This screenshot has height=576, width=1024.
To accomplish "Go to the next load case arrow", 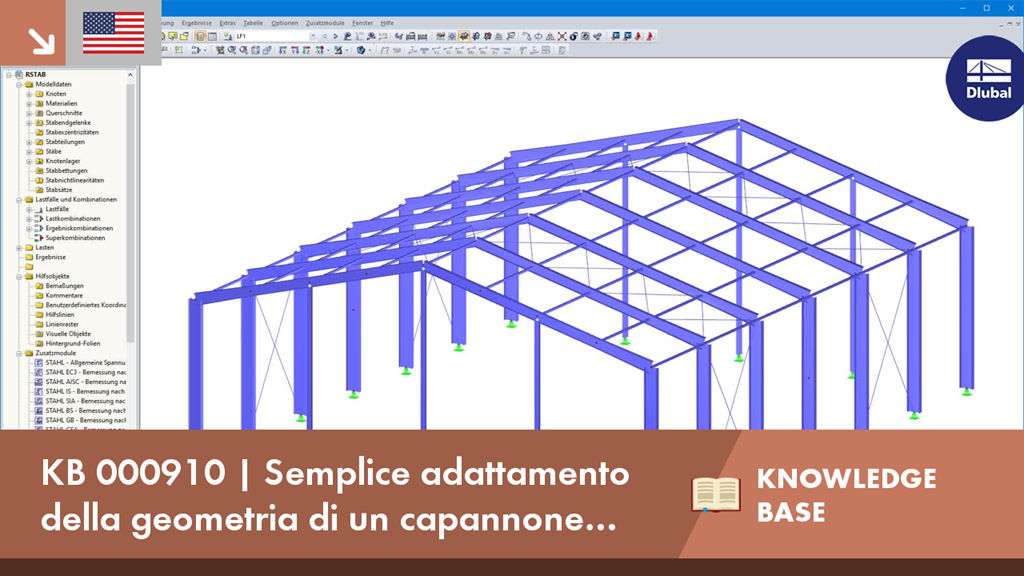I will [336, 37].
